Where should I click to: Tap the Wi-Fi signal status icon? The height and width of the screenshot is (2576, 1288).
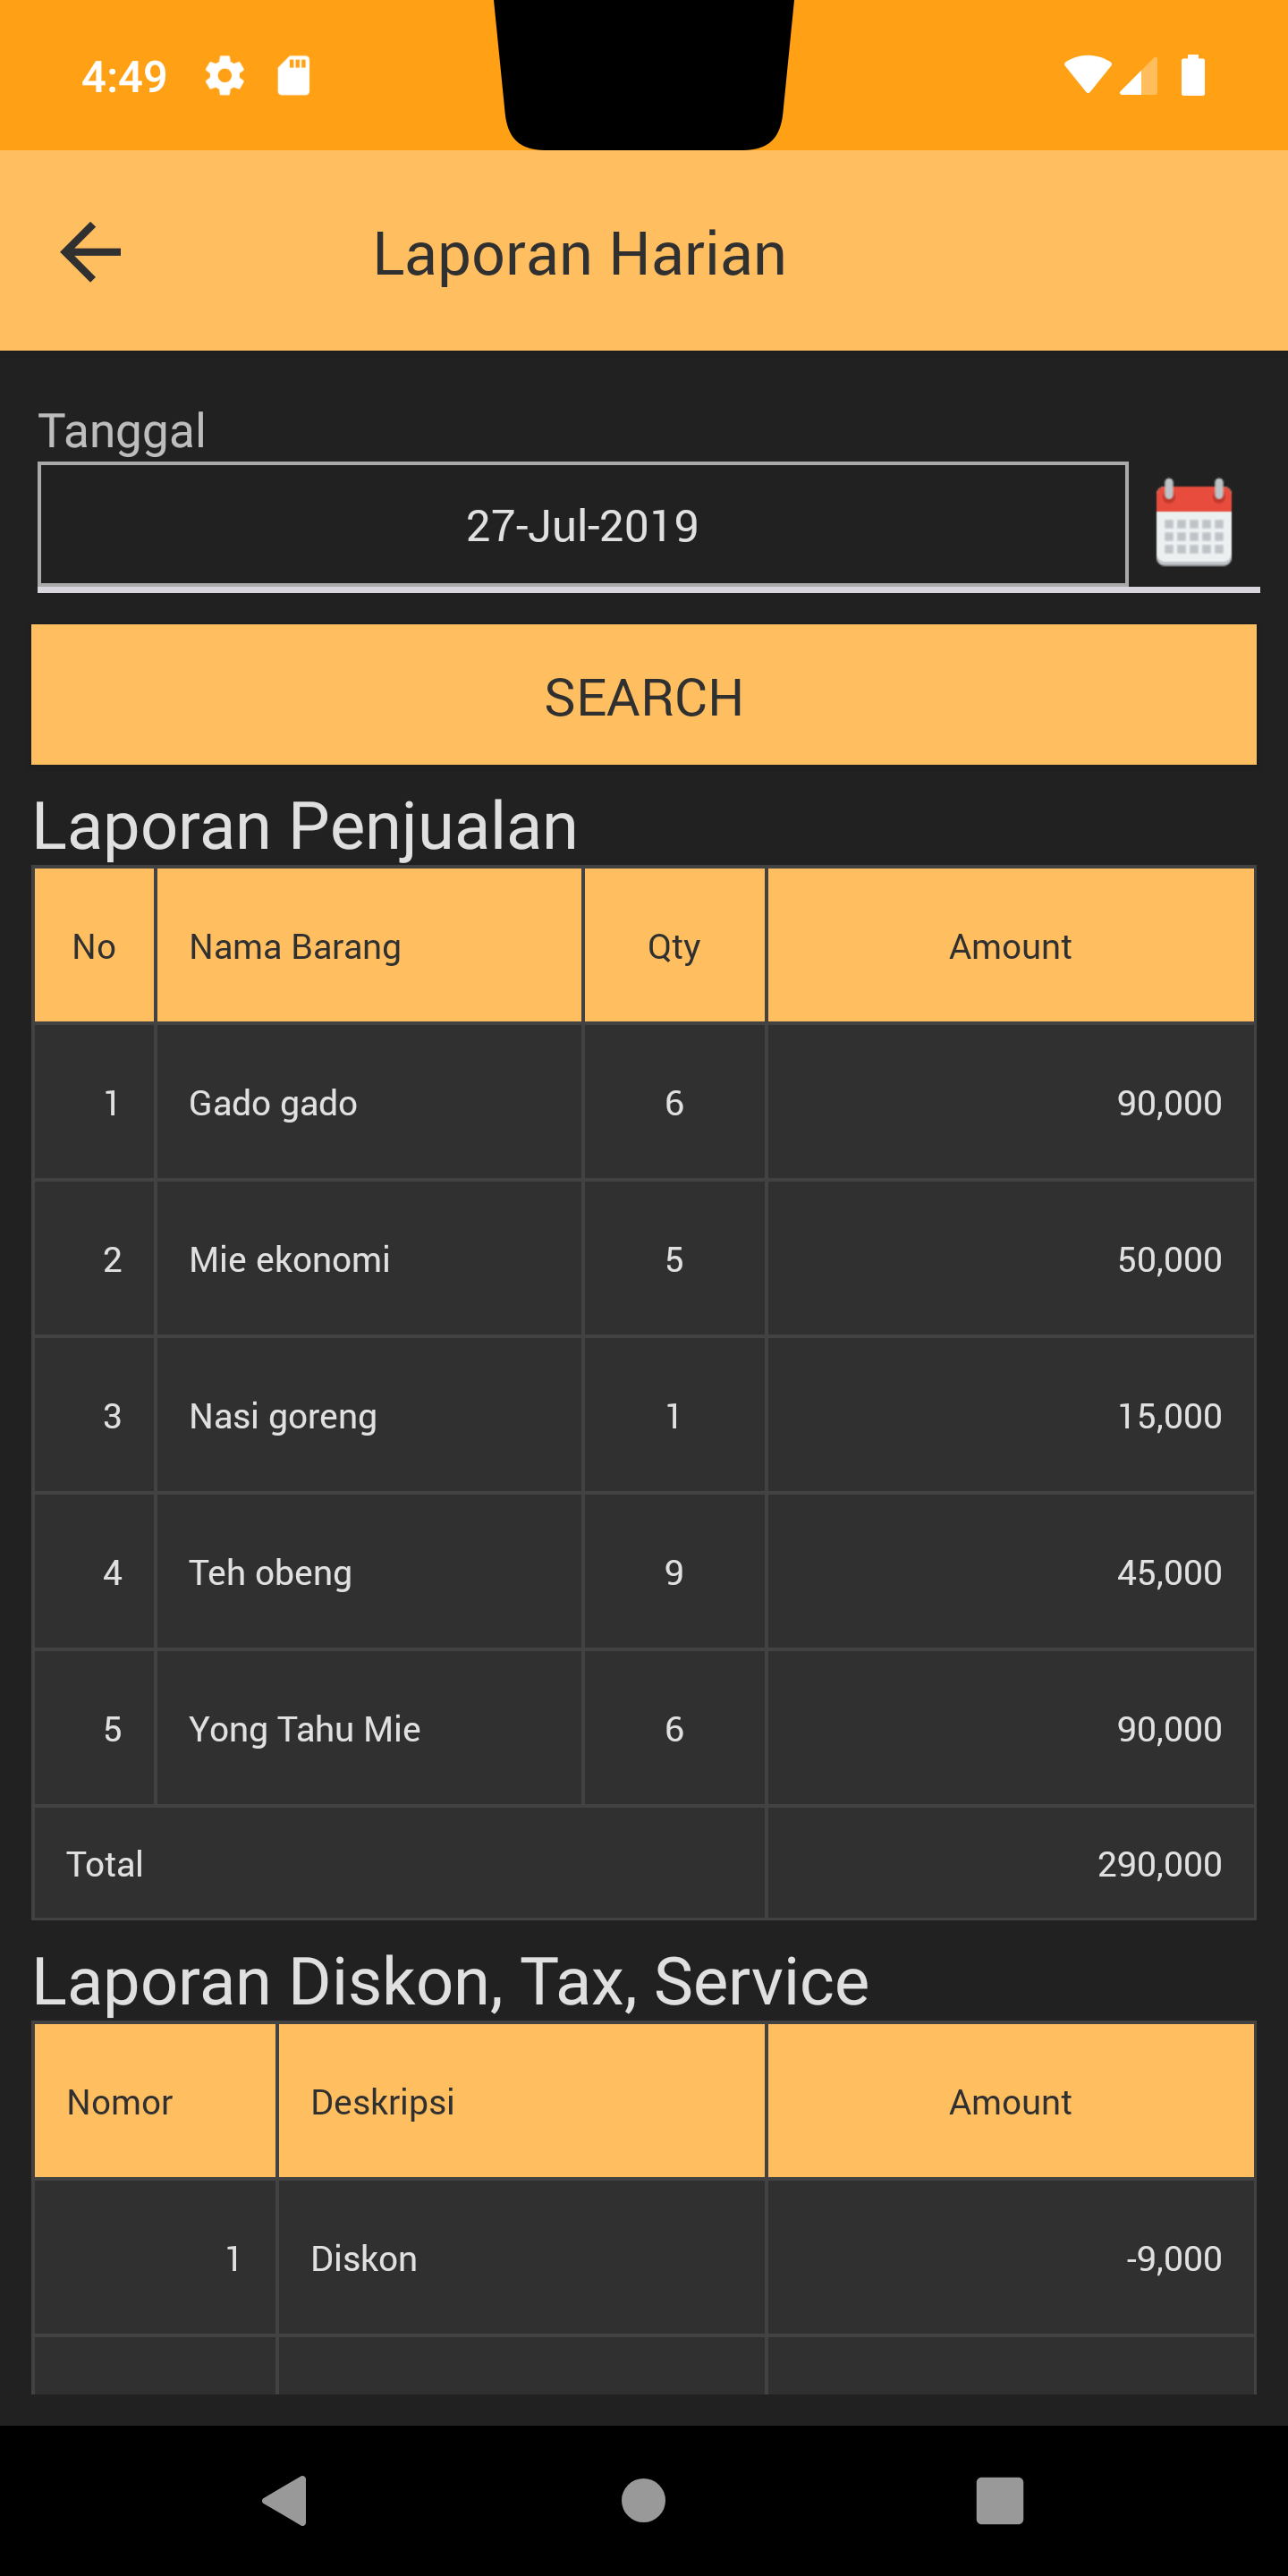(x=1086, y=76)
